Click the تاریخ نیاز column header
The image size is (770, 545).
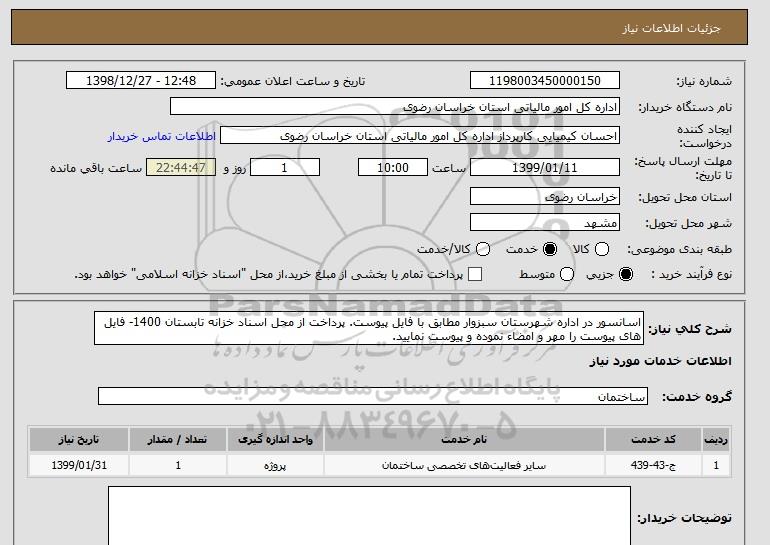[79, 439]
